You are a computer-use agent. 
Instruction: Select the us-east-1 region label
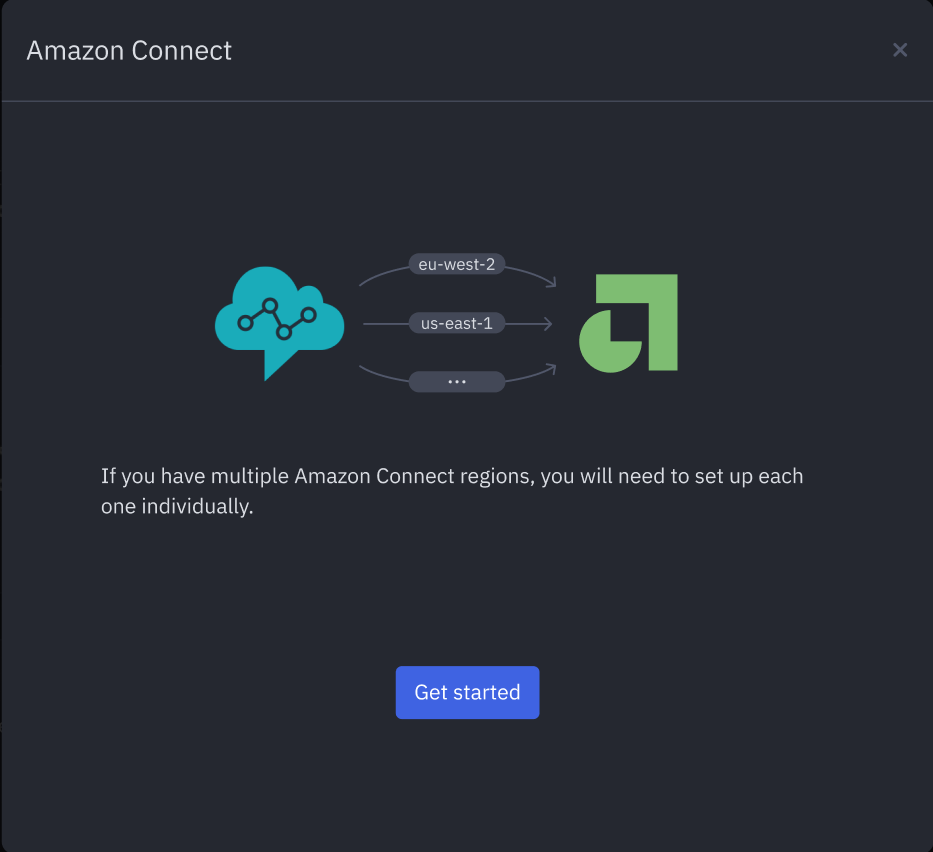pos(456,324)
